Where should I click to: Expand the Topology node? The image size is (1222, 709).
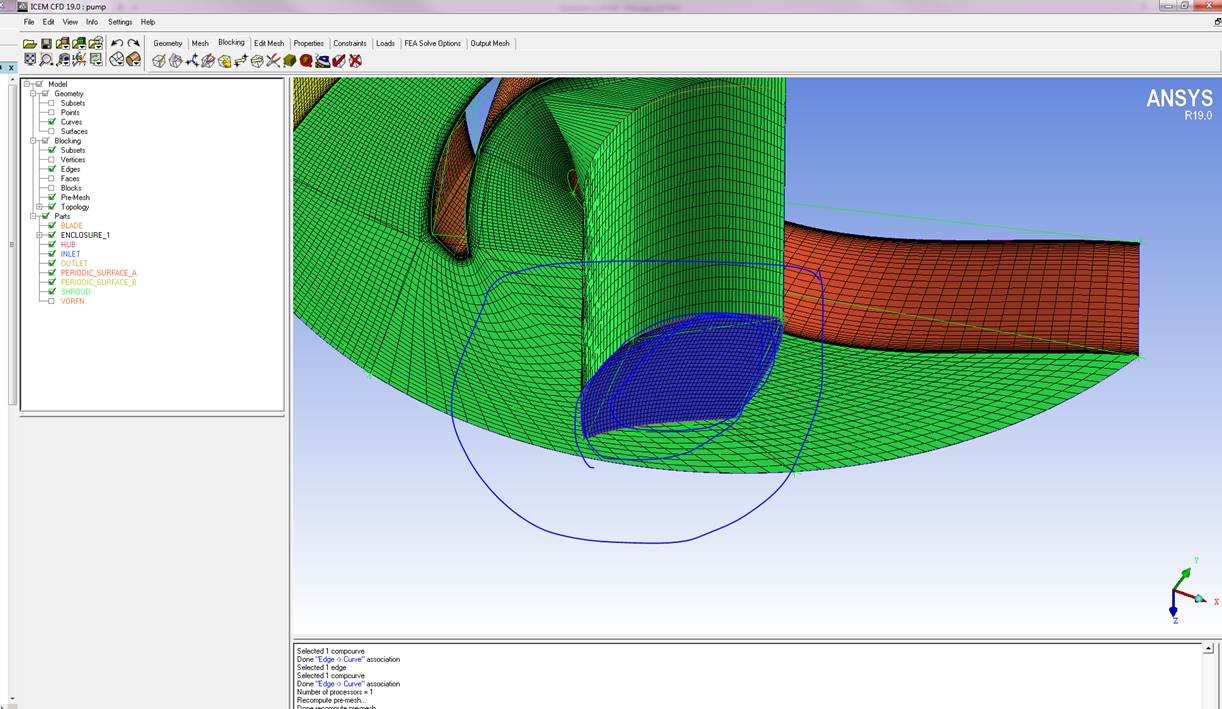click(x=39, y=207)
